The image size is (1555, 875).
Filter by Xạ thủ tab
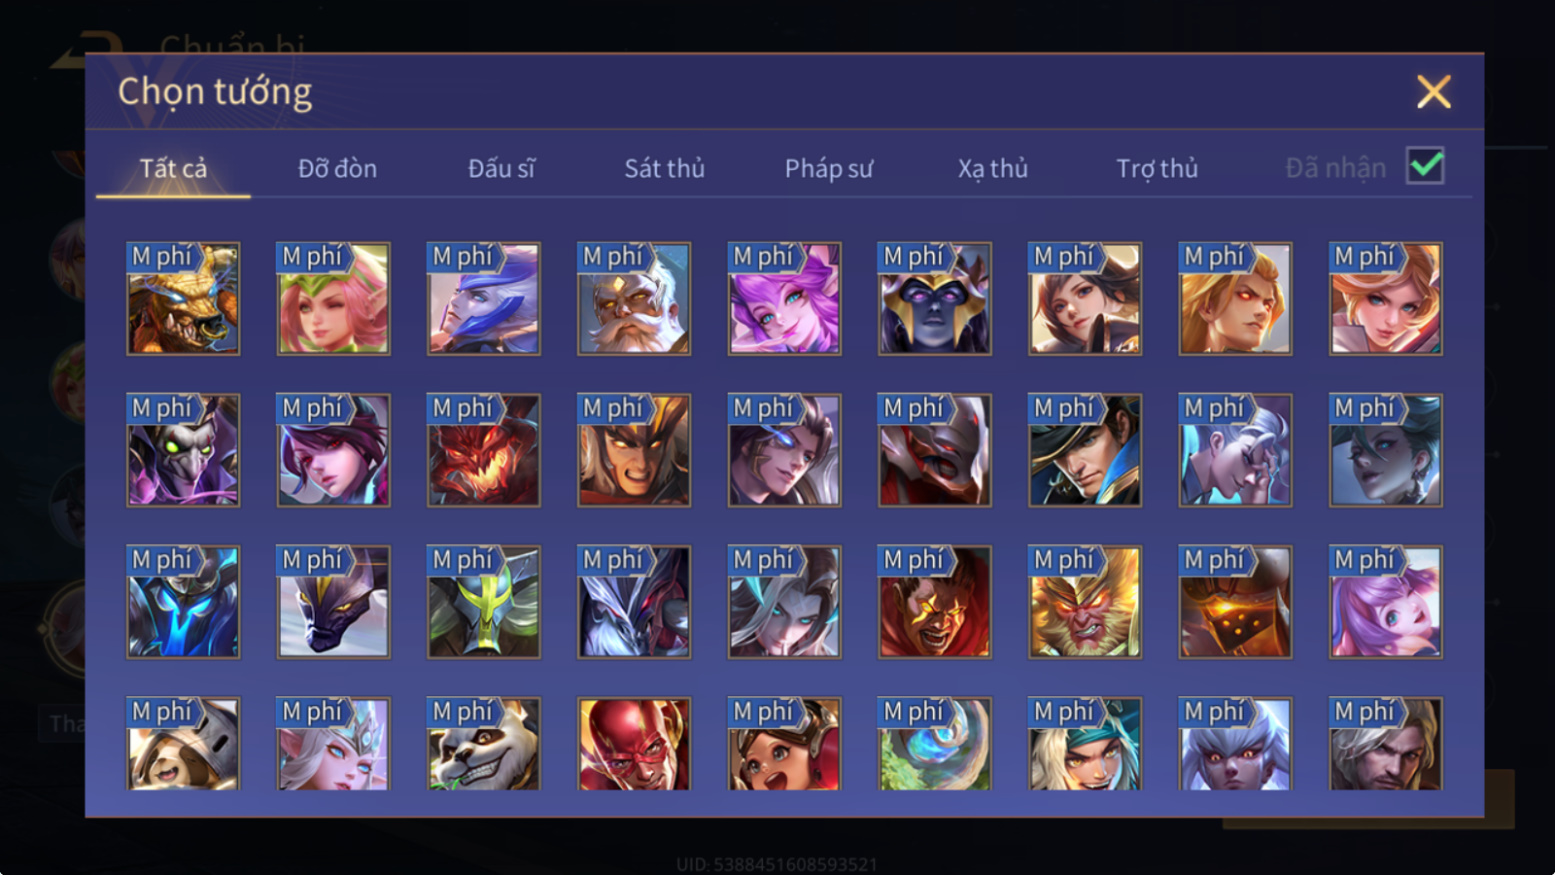point(992,168)
